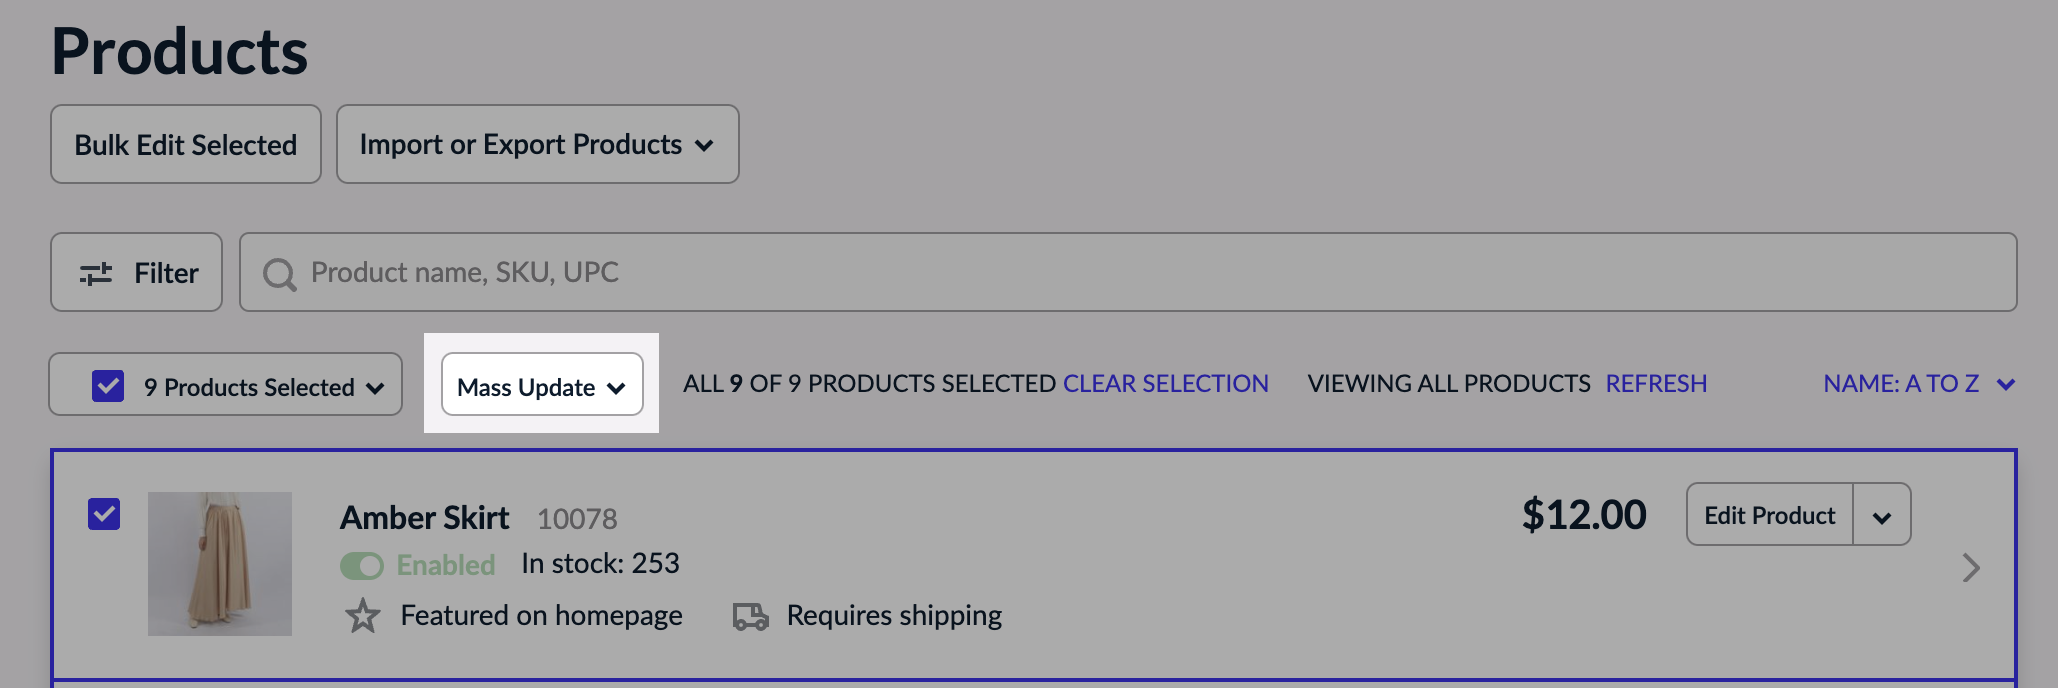Open the Mass Update dropdown
Screen dimensions: 2058x688
tap(541, 386)
